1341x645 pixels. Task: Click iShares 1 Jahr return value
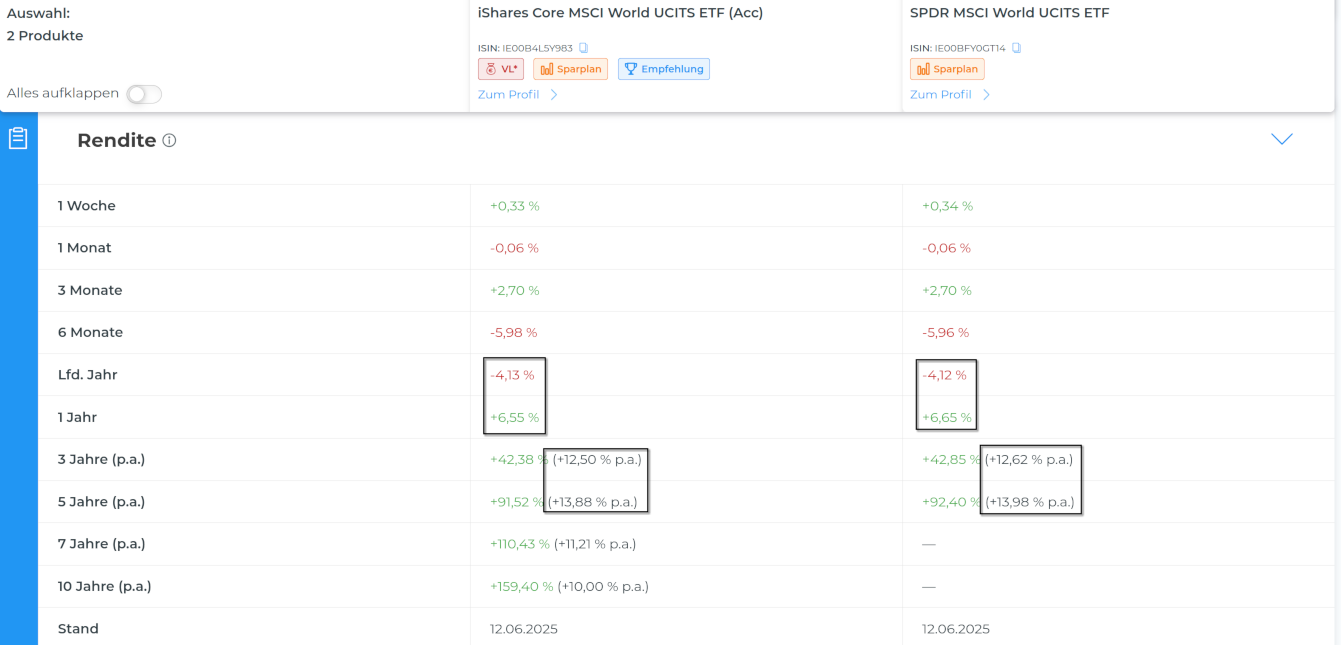515,418
